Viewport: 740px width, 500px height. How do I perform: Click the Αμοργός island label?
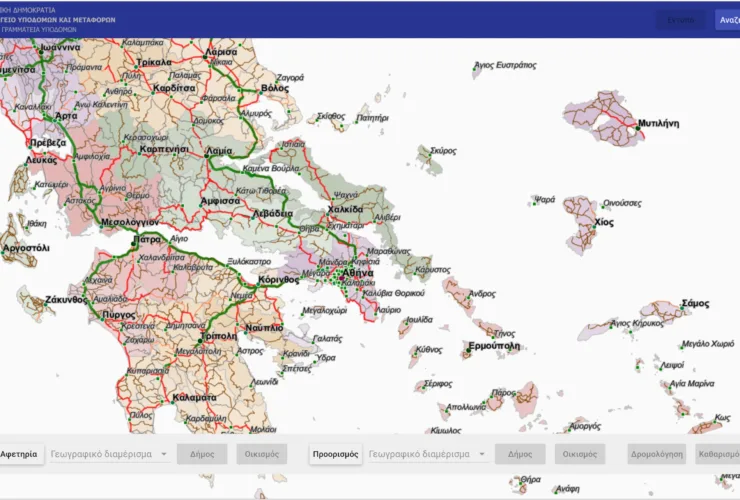point(585,426)
